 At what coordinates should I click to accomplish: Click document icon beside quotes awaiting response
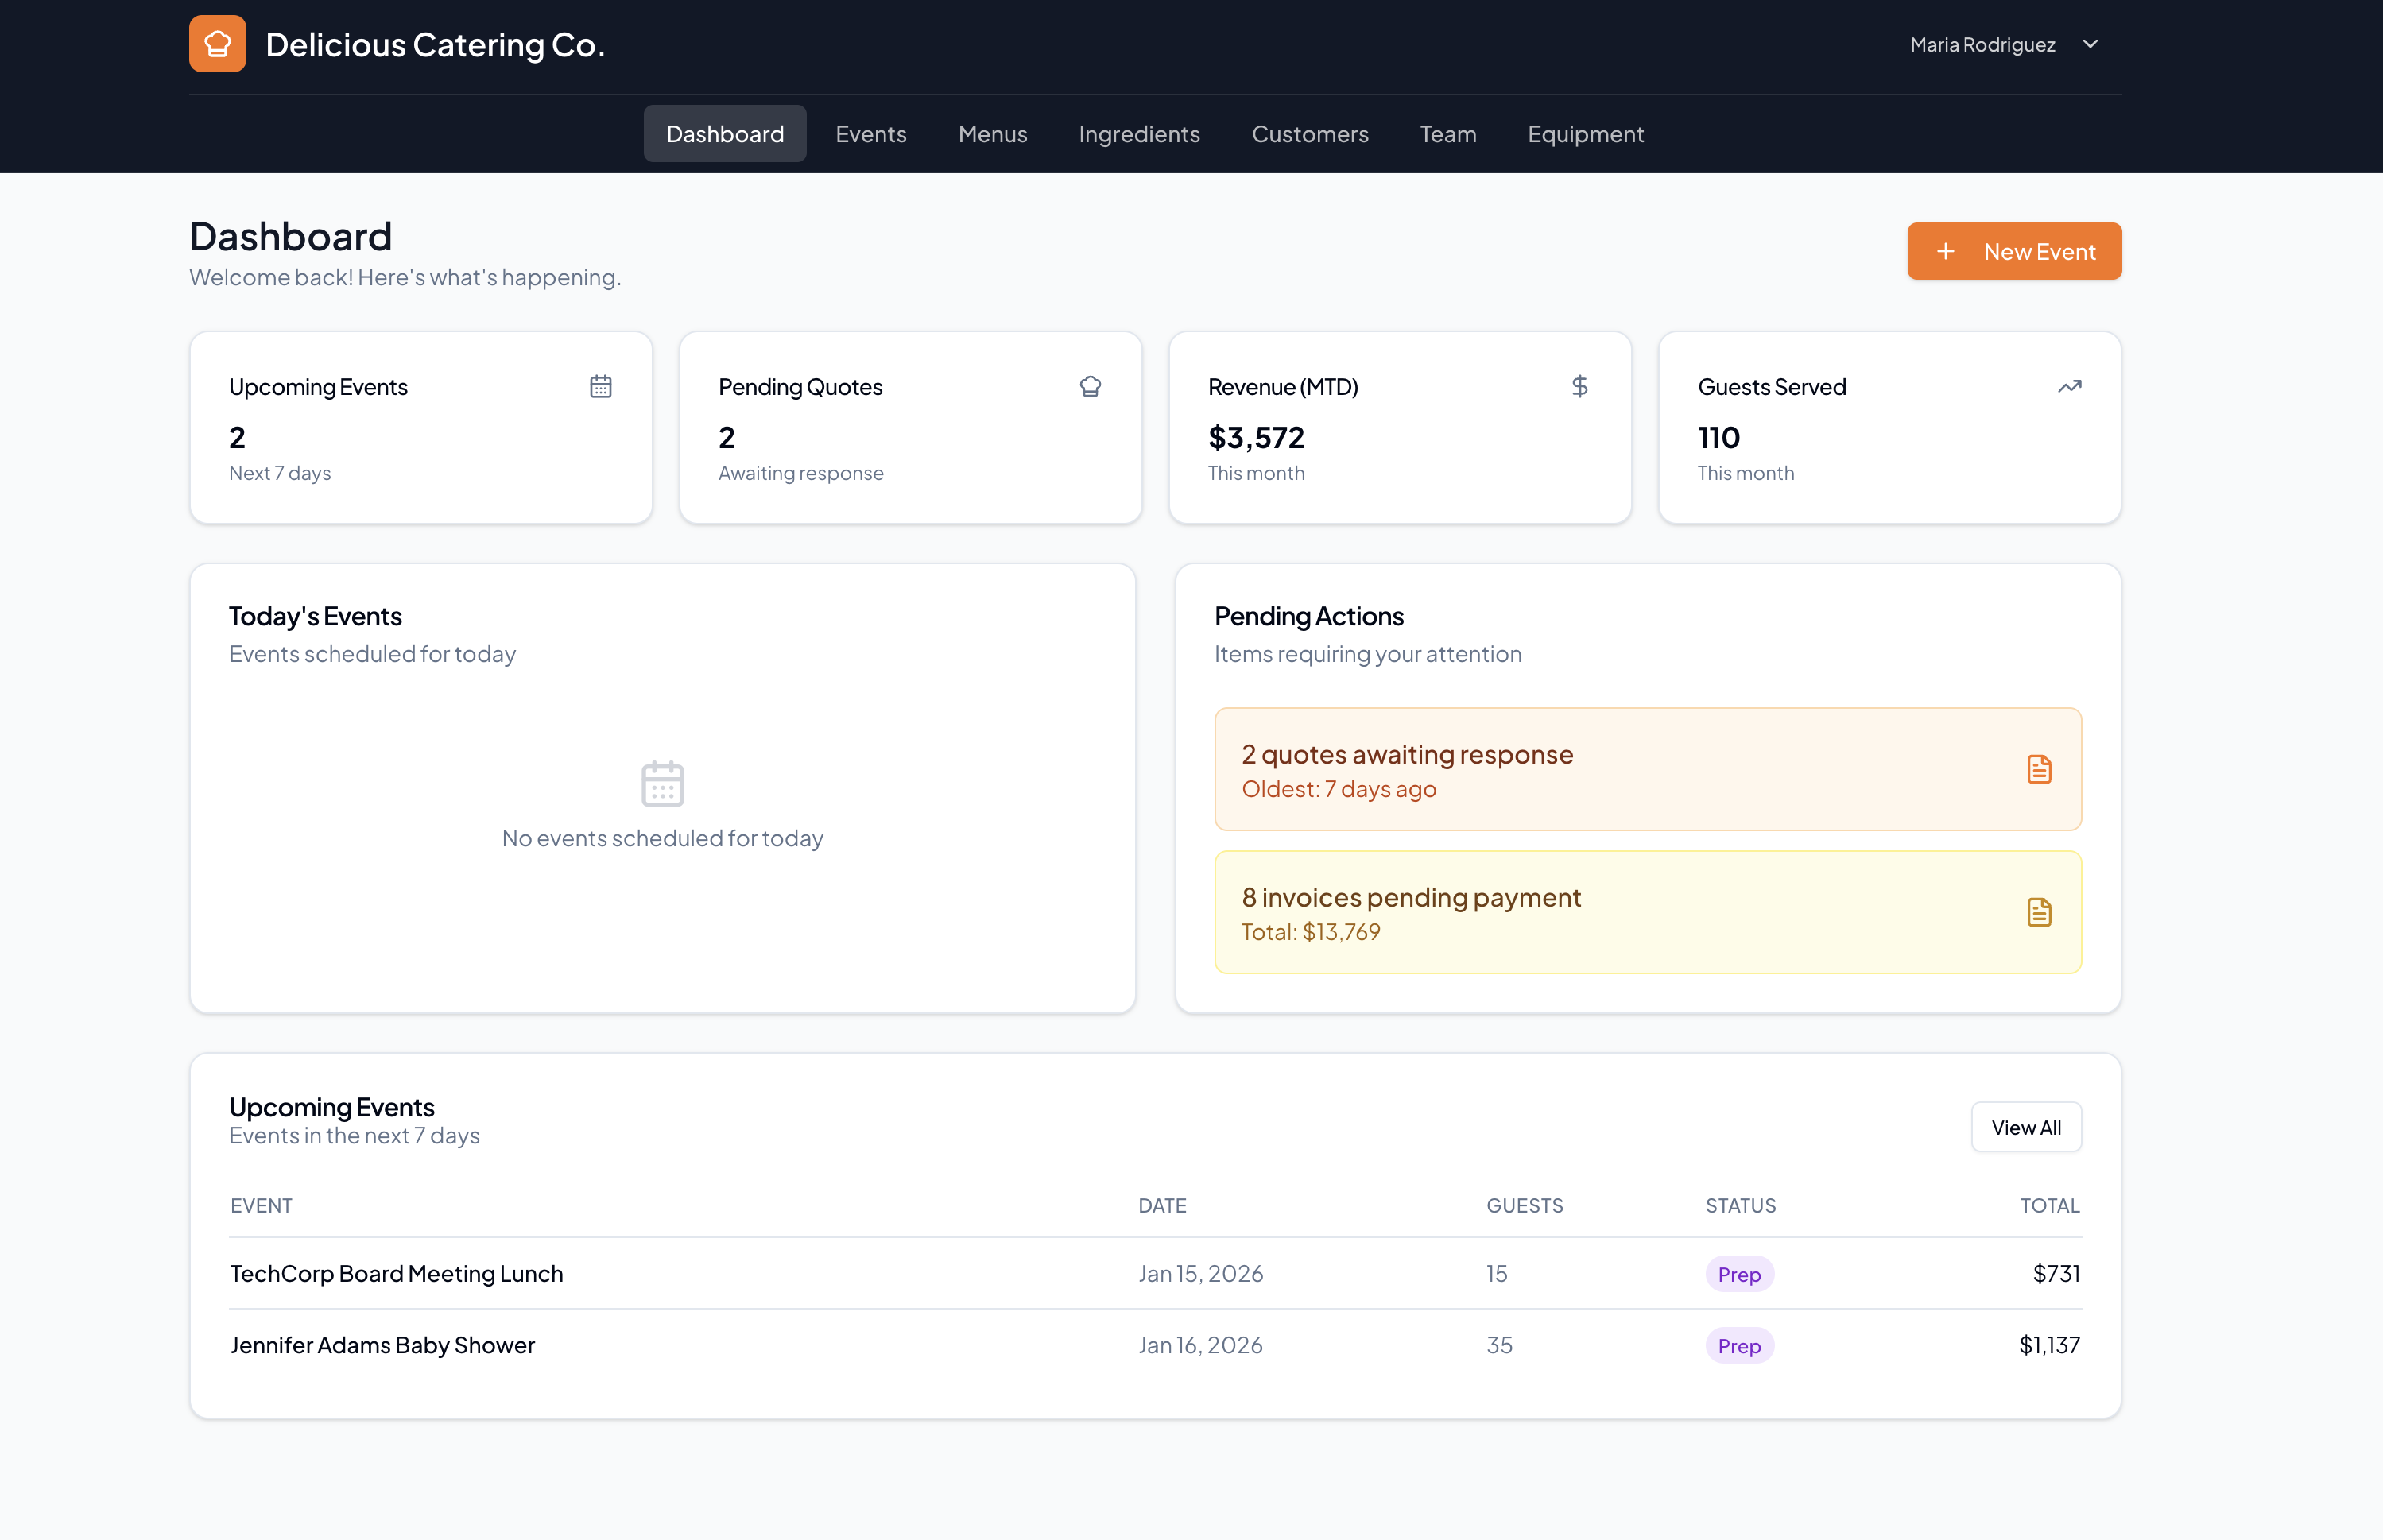point(2038,769)
